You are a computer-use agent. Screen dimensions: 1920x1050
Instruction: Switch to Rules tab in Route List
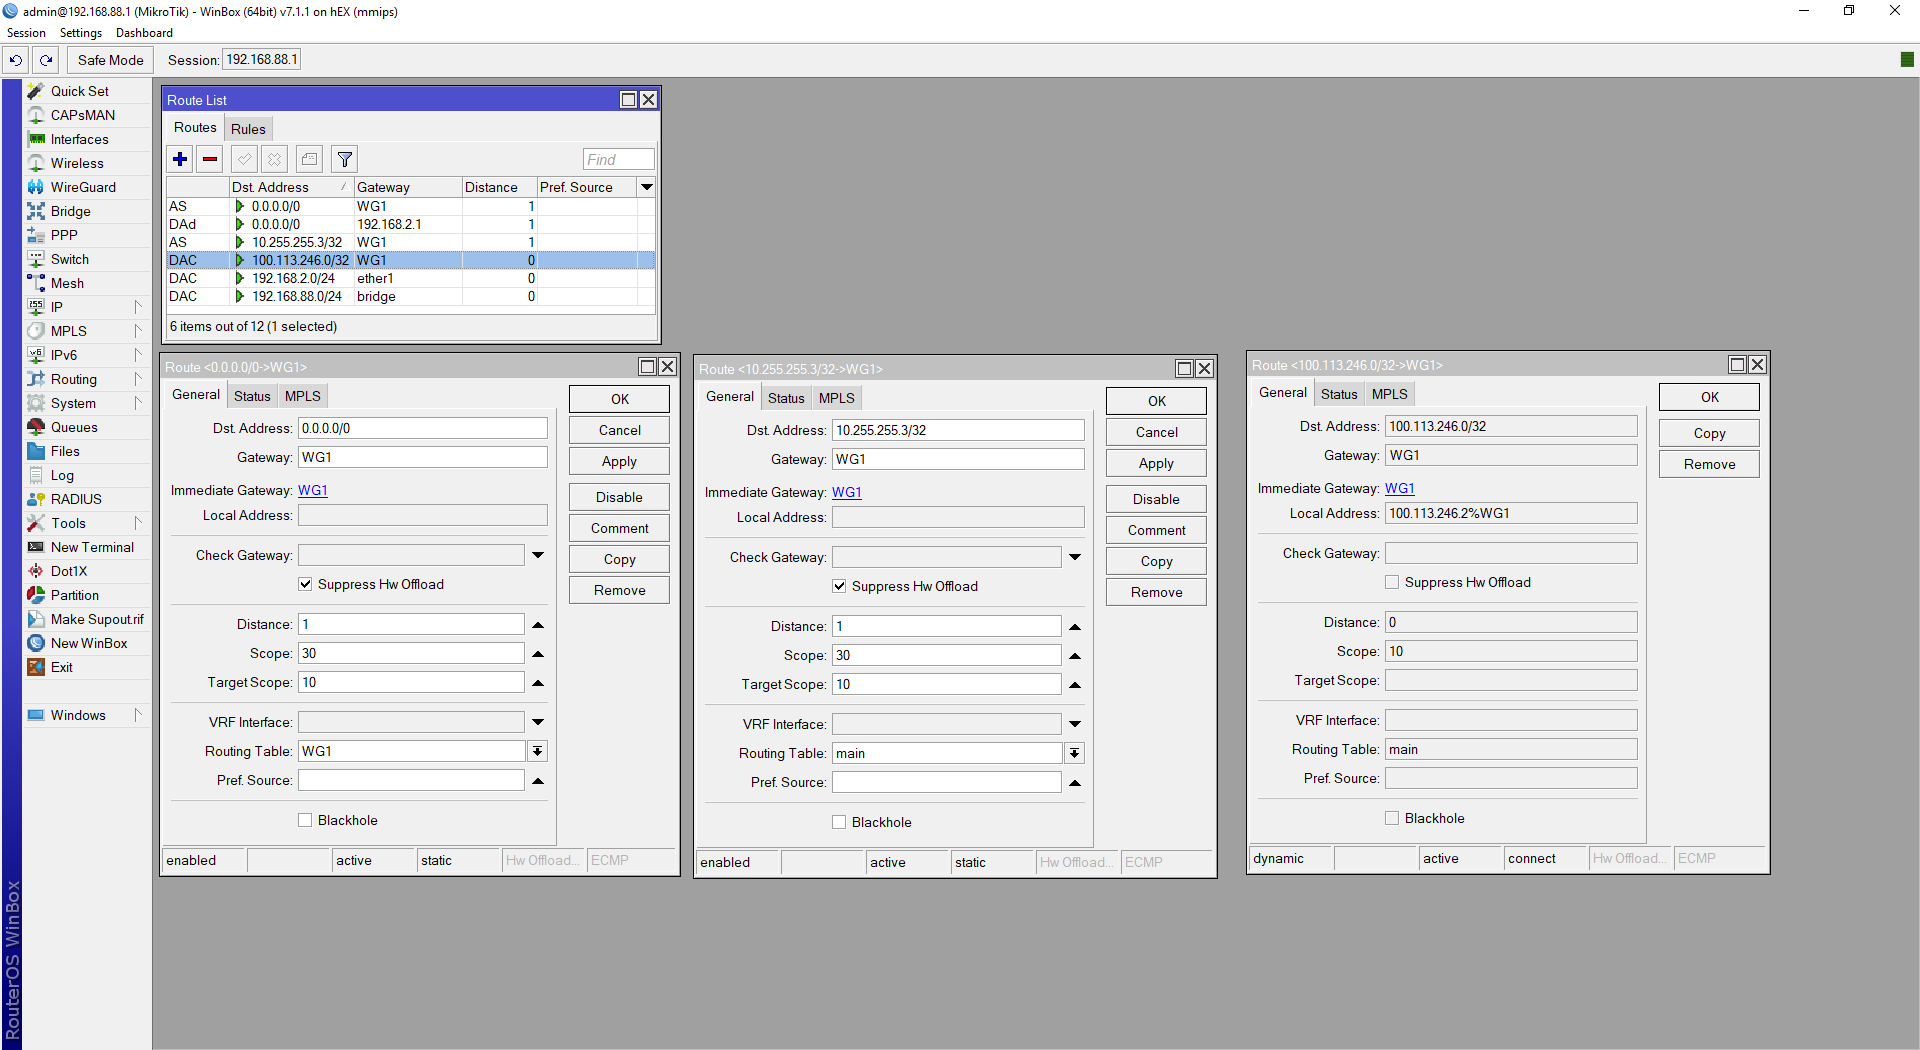248,129
